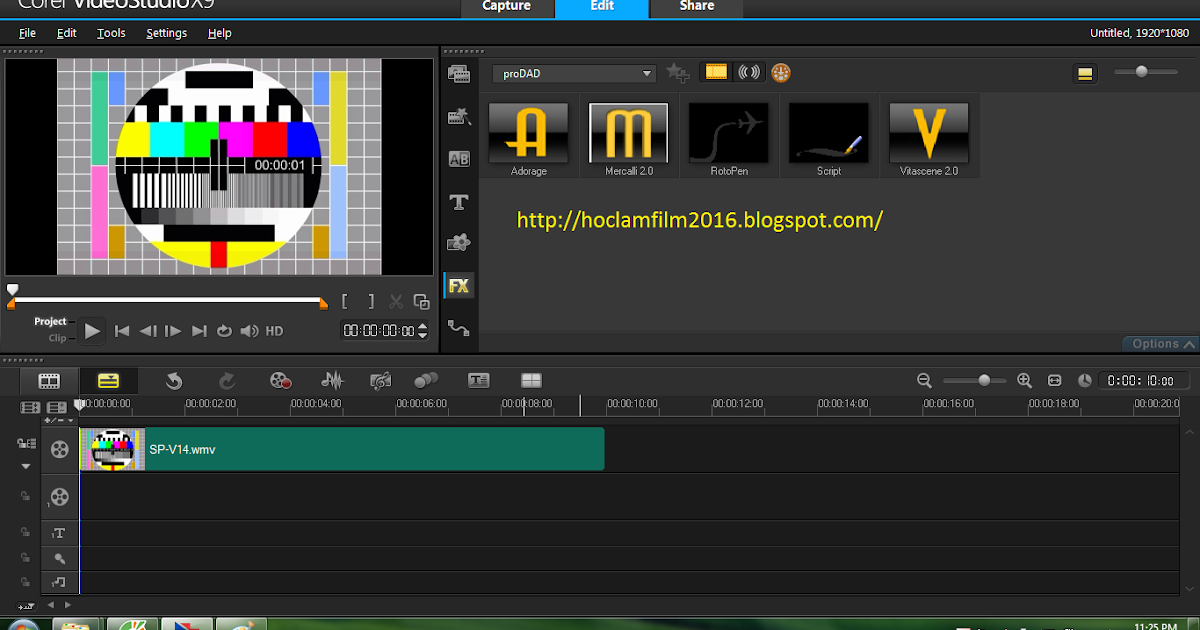Image resolution: width=1200 pixels, height=630 pixels.
Task: Zoom in on the timeline
Action: [x=1024, y=380]
